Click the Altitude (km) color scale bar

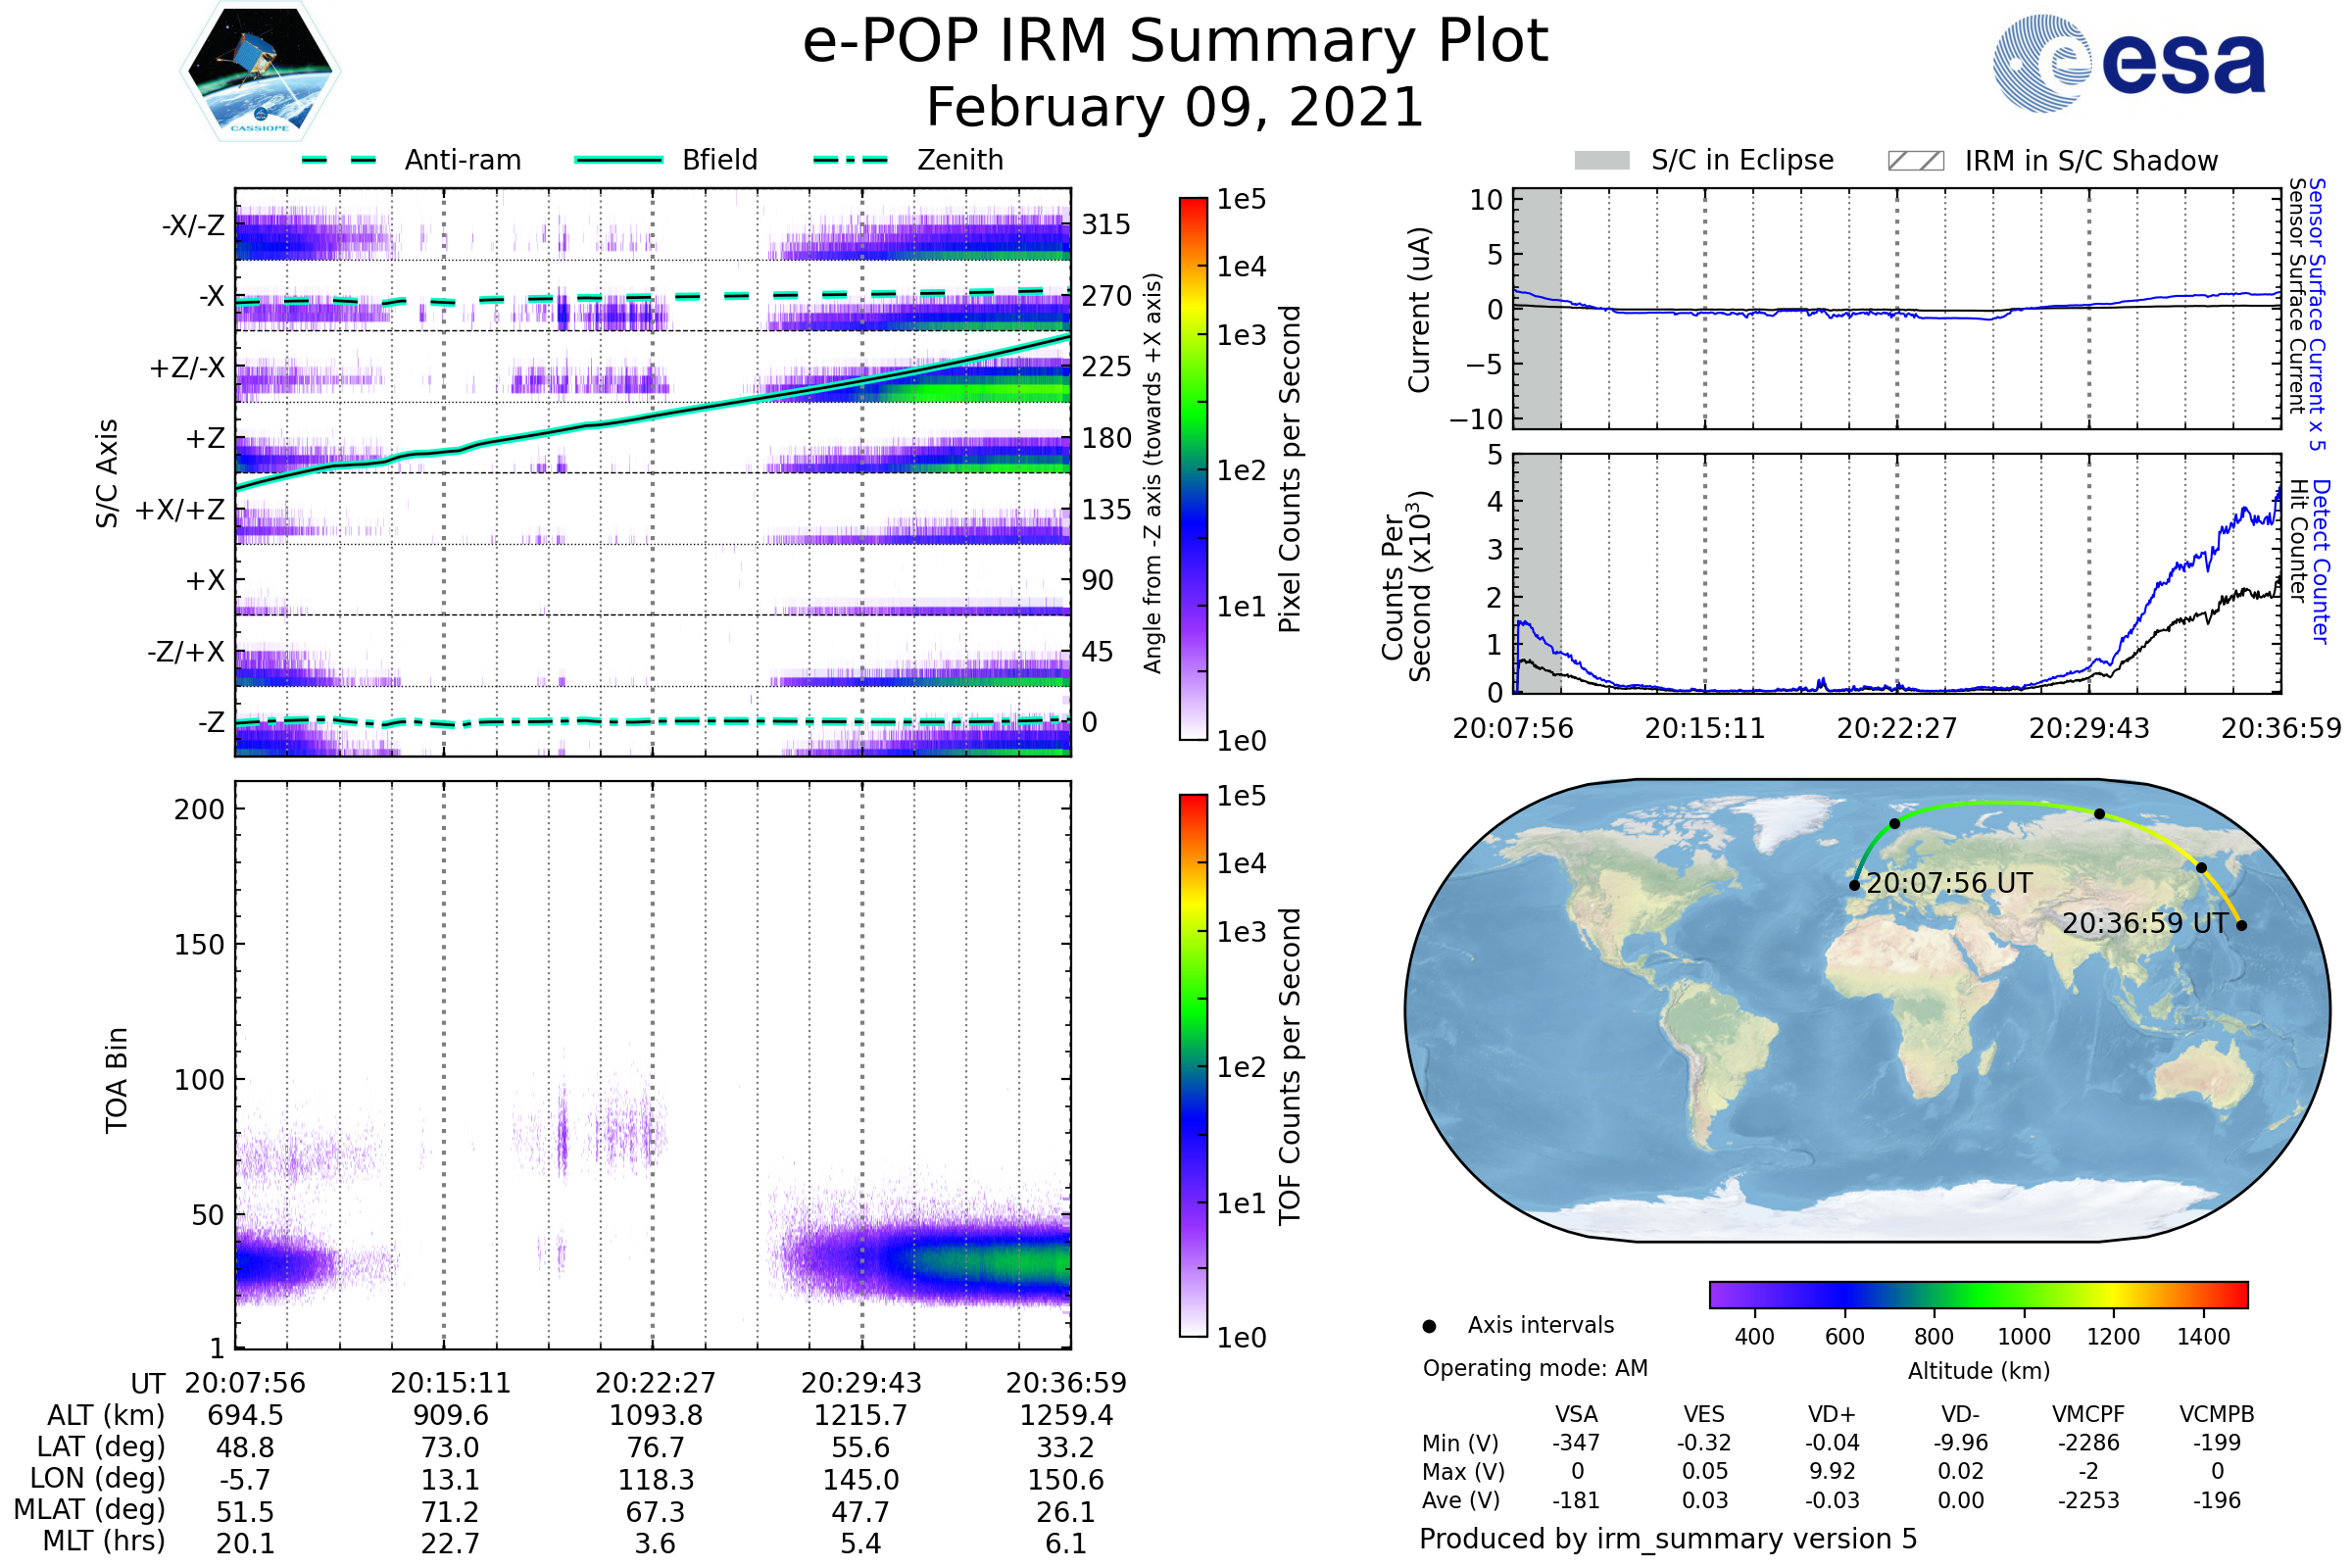[1978, 1294]
